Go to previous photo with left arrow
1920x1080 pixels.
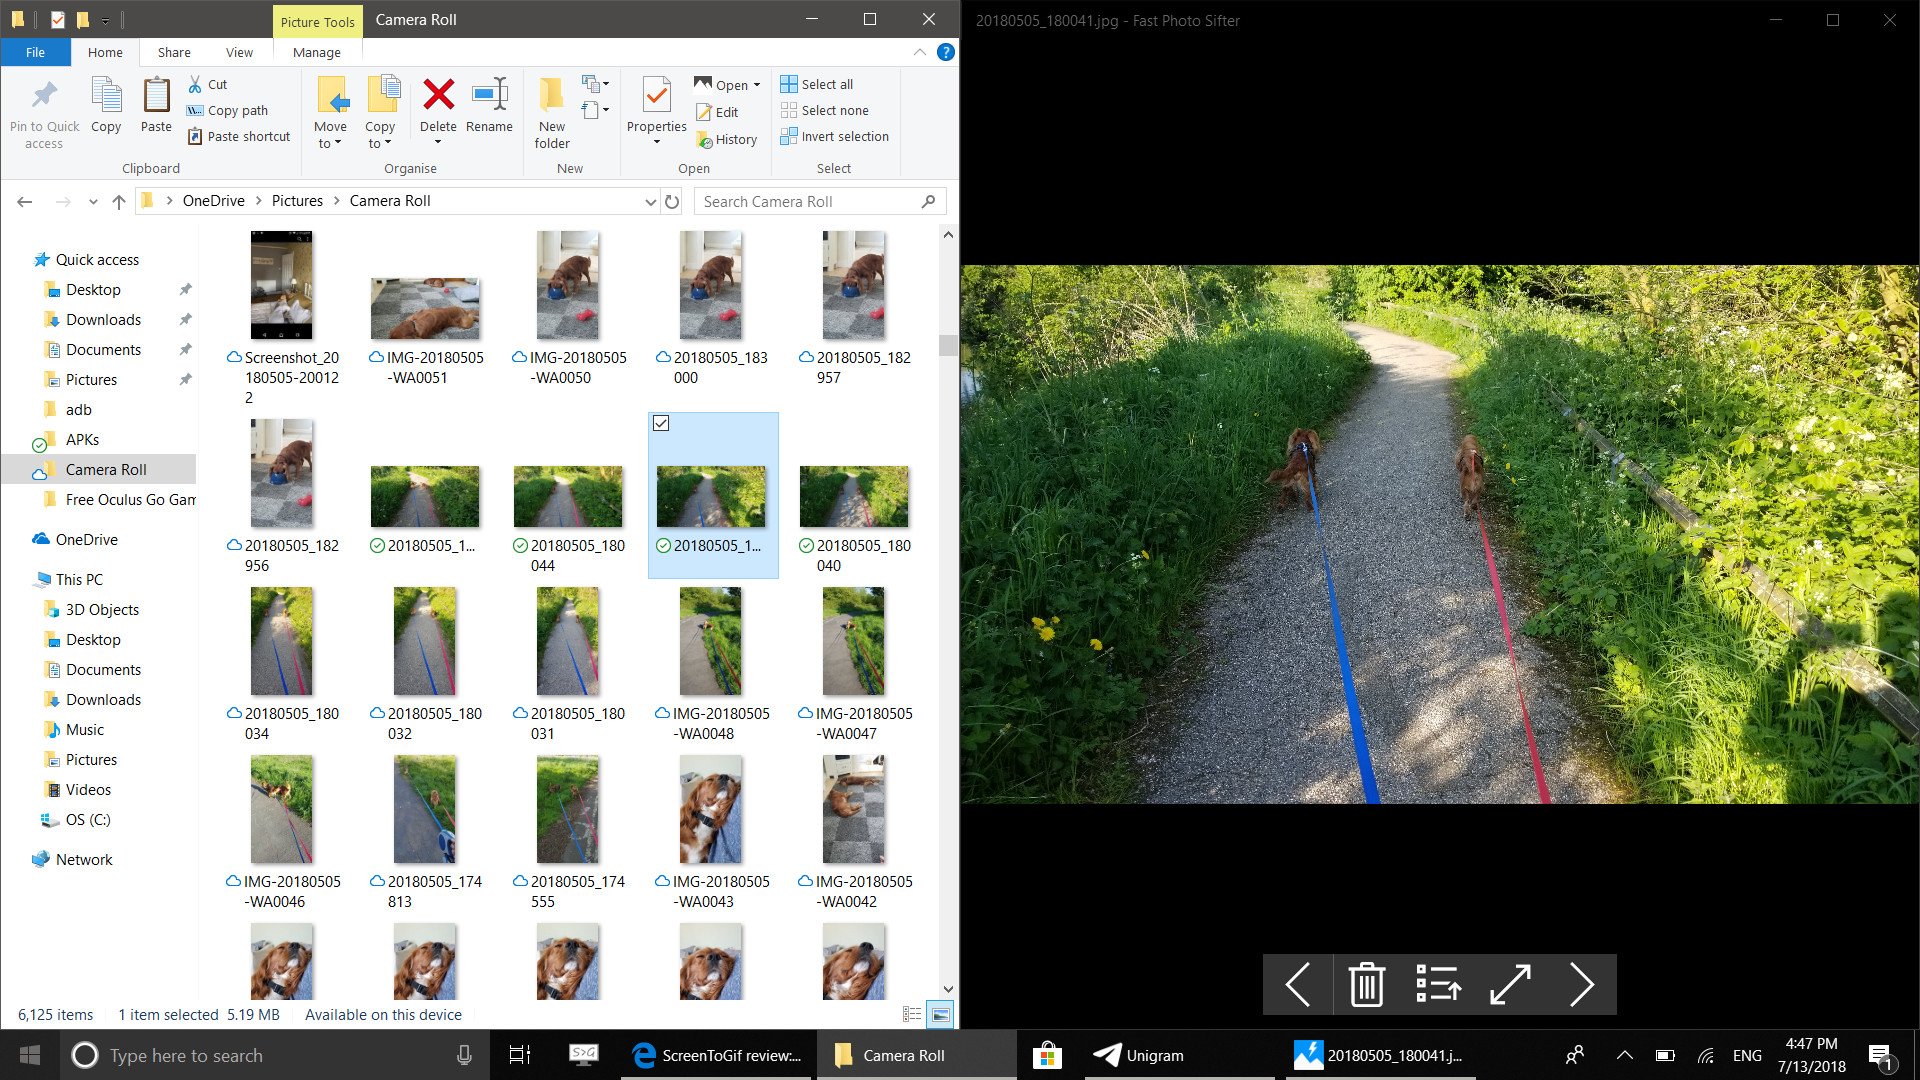pyautogui.click(x=1298, y=985)
